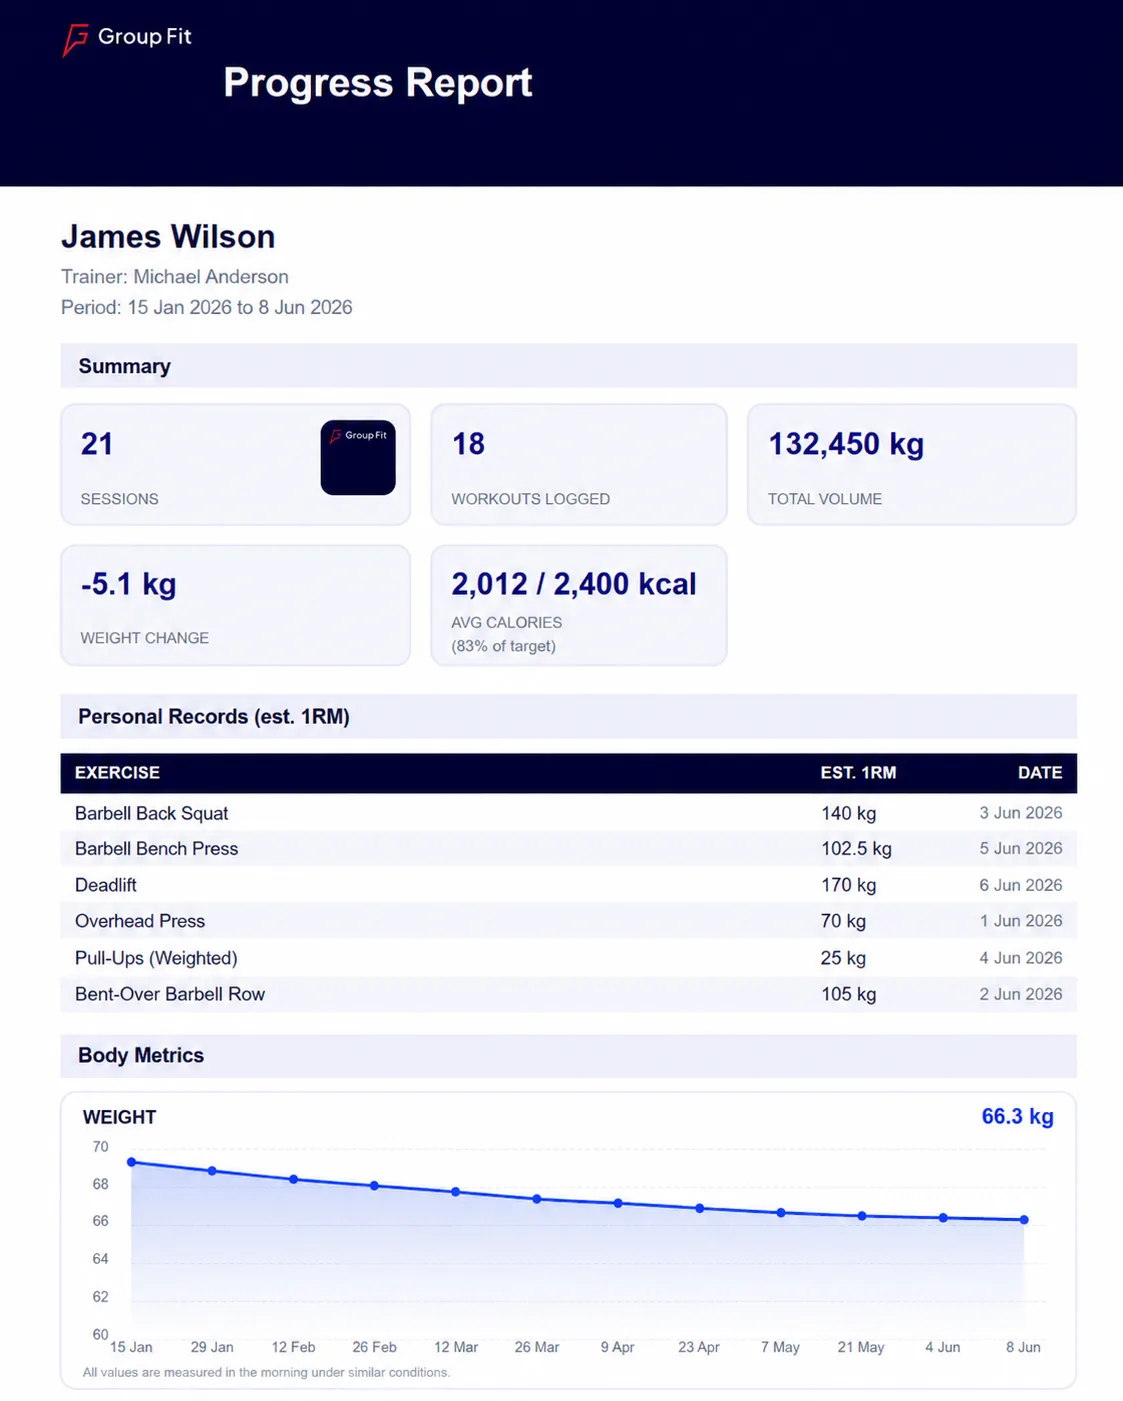Click the date 6 Jun 2026

[x=1021, y=885]
